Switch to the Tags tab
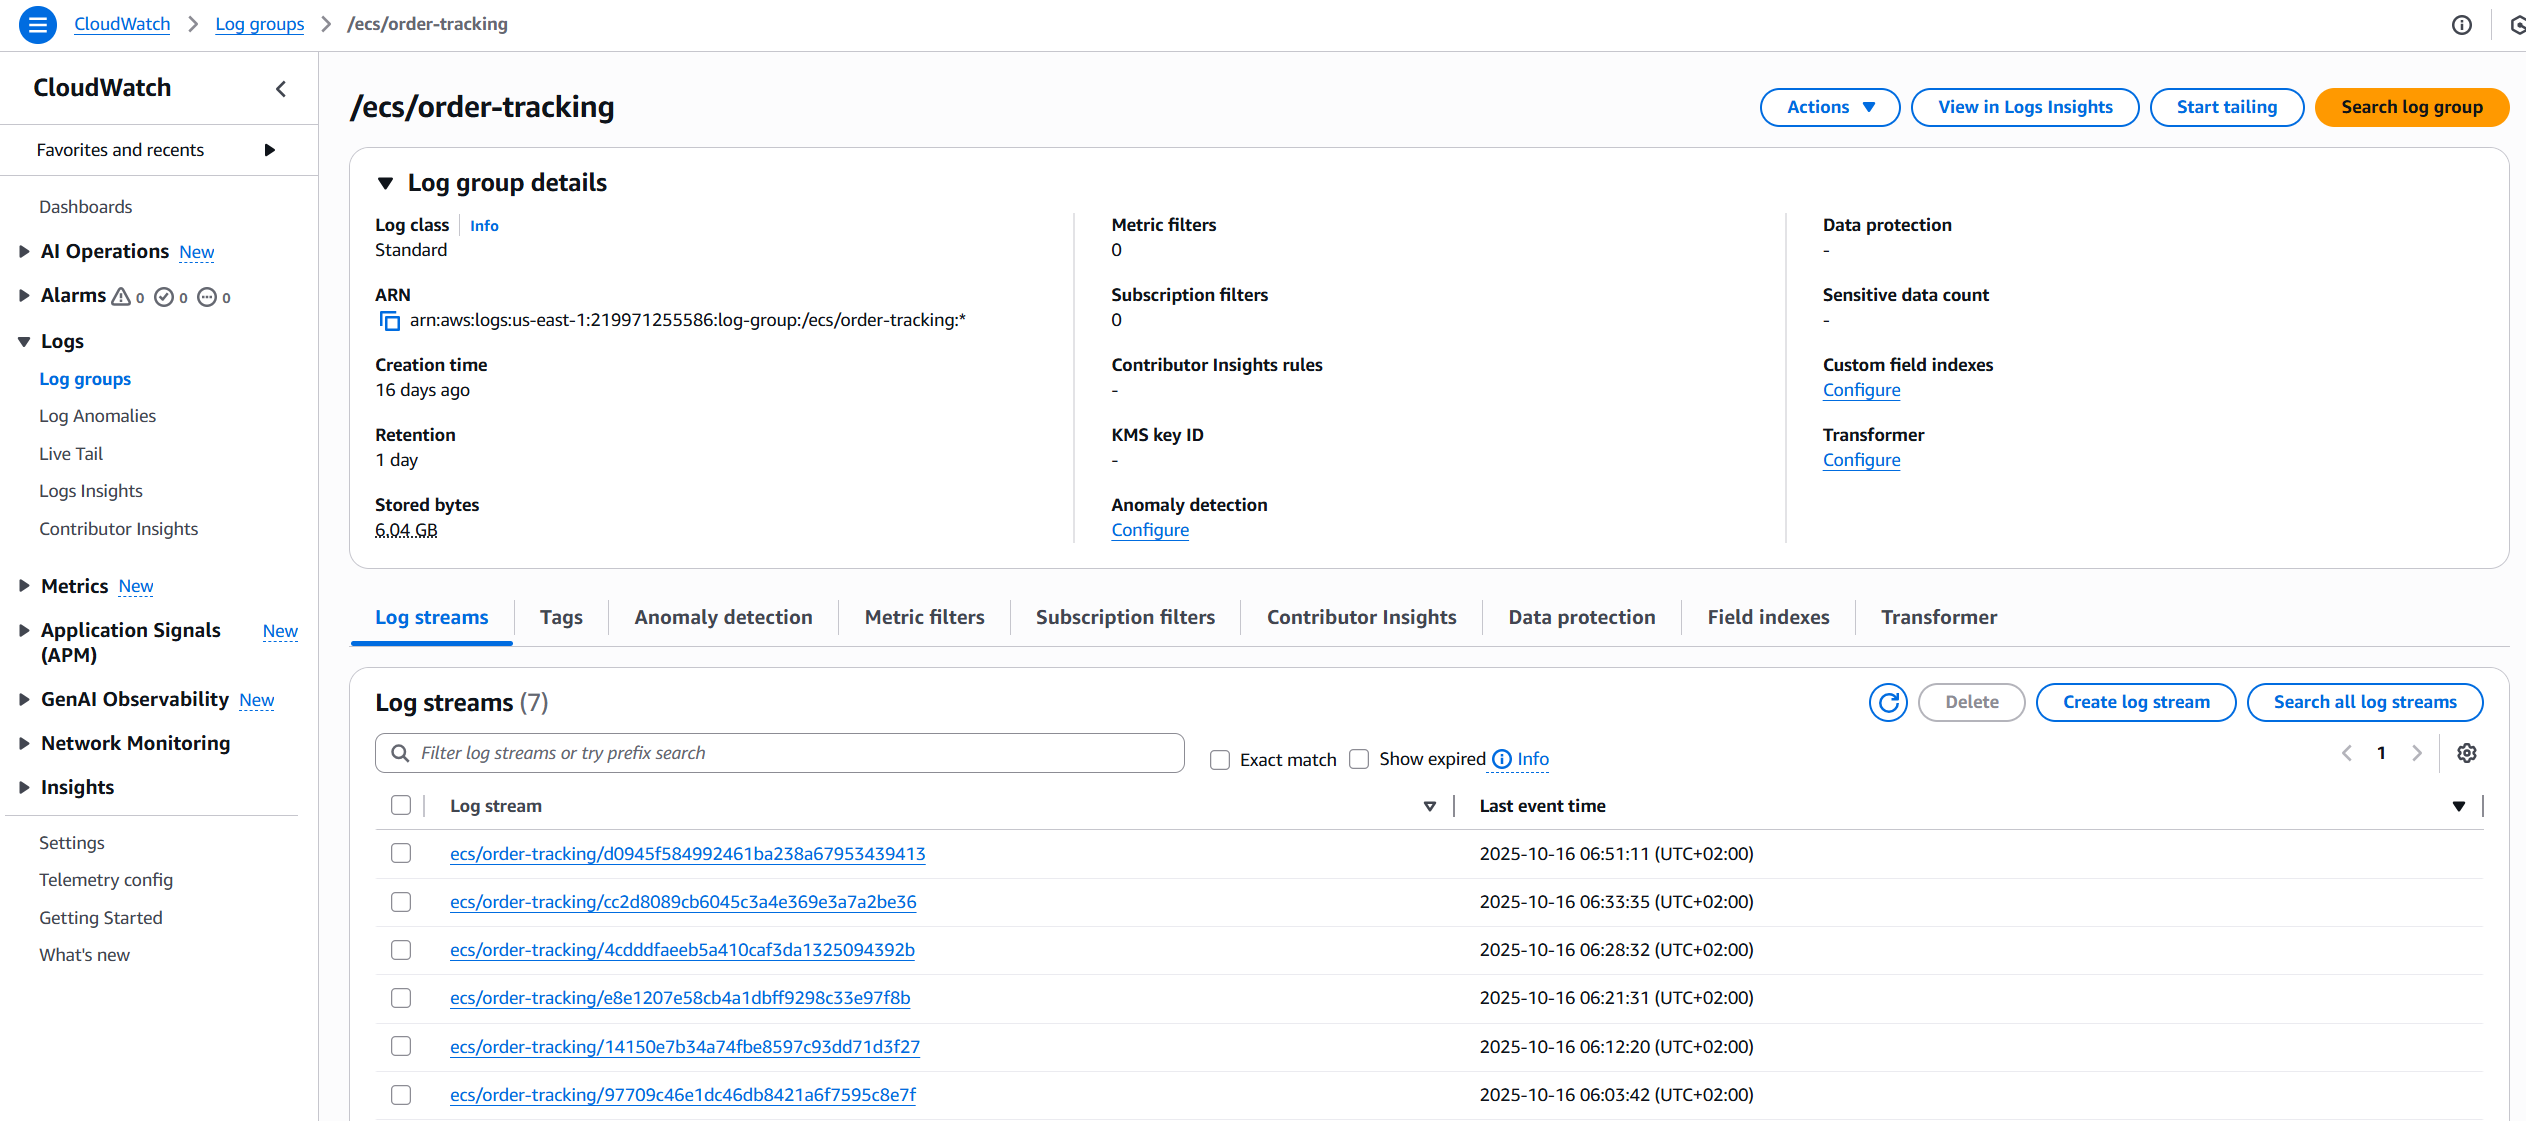 click(561, 617)
